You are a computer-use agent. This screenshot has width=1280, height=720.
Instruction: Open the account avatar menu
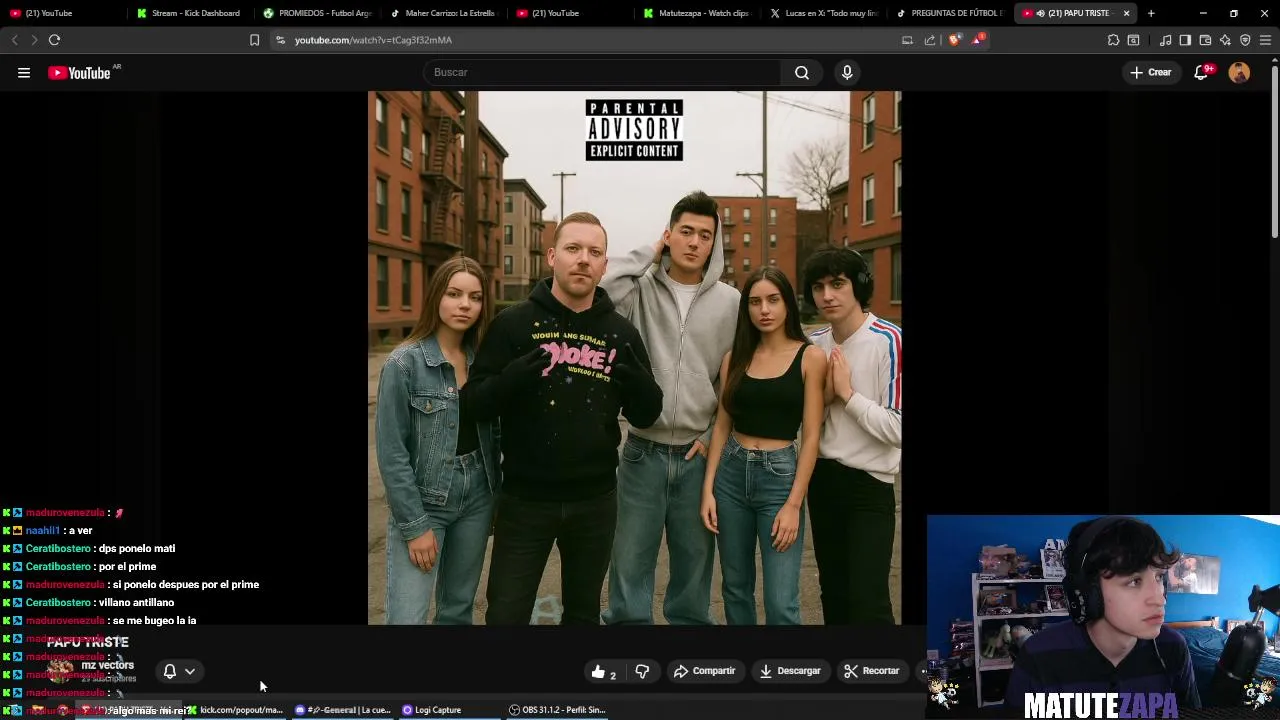1239,72
